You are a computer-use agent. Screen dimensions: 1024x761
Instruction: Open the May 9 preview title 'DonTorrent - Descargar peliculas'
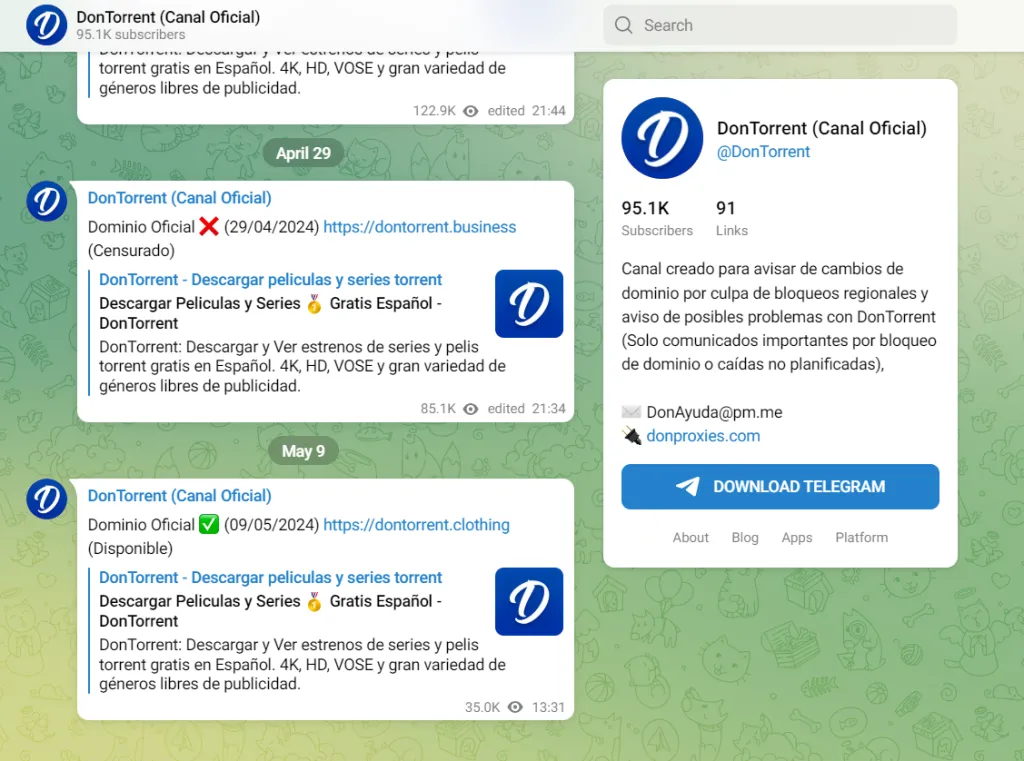click(270, 577)
